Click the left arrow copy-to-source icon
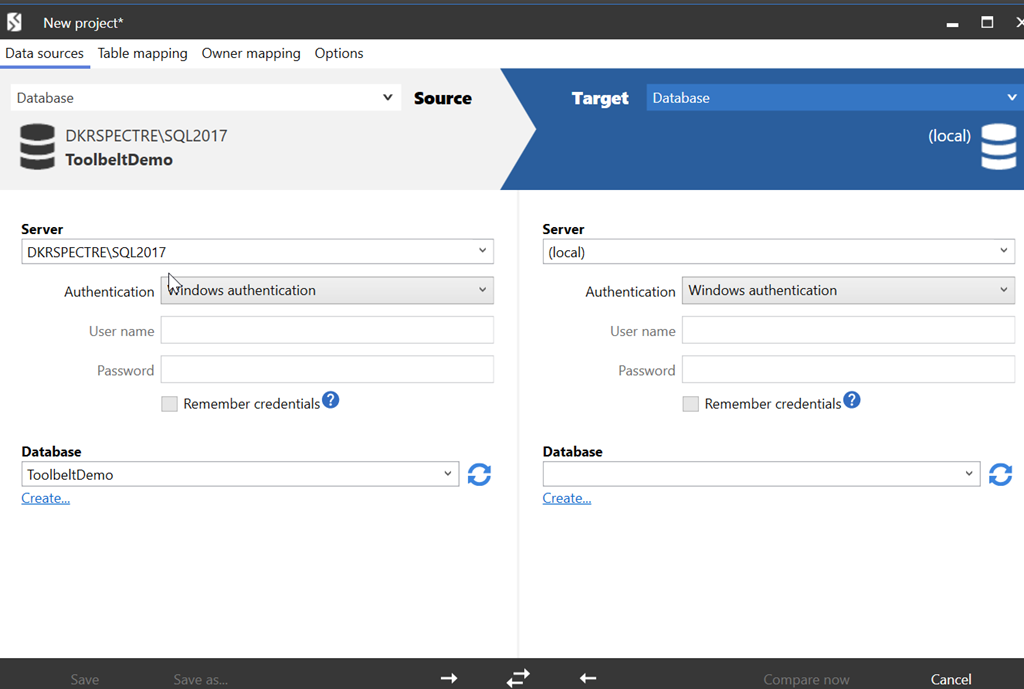Viewport: 1024px width, 689px height. click(588, 679)
